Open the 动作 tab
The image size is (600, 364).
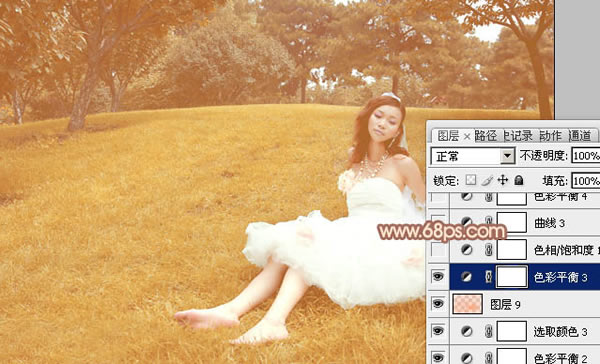point(551,135)
